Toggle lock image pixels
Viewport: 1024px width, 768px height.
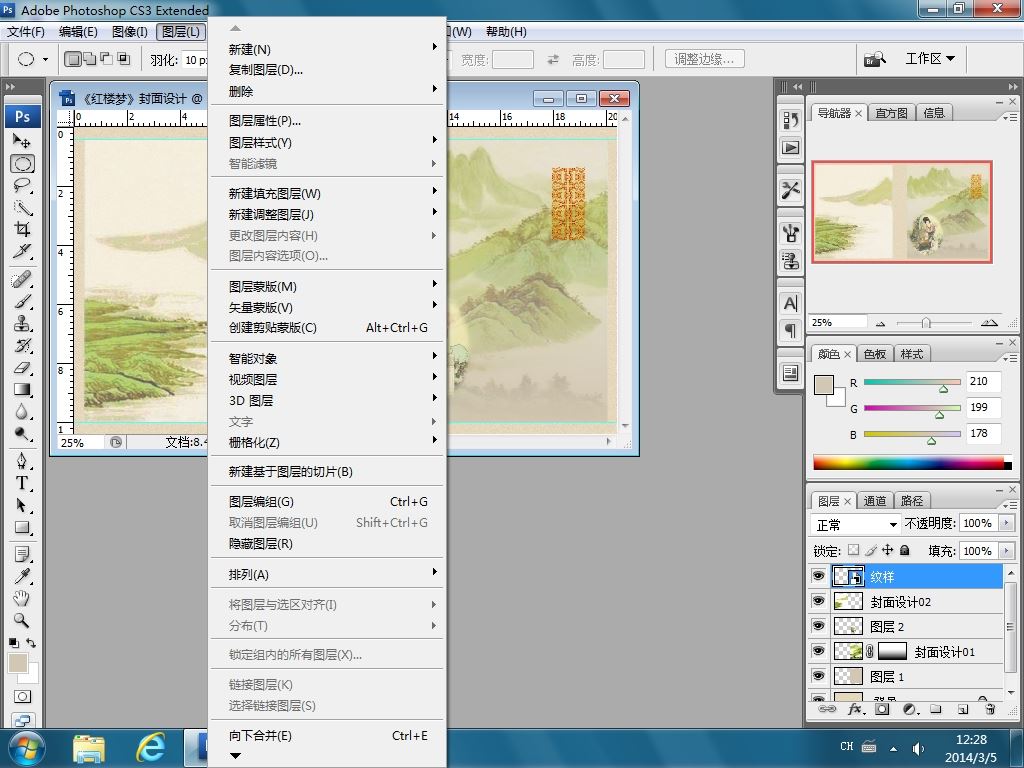[870, 551]
